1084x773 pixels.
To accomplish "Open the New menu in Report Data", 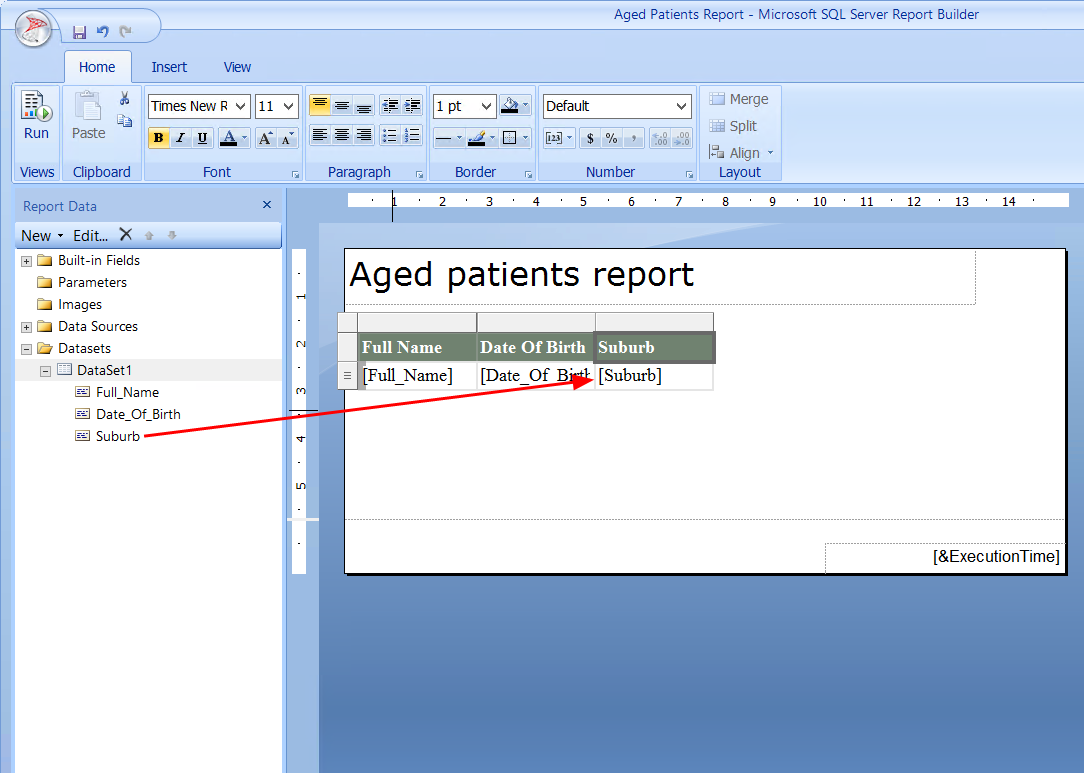I will (x=42, y=236).
